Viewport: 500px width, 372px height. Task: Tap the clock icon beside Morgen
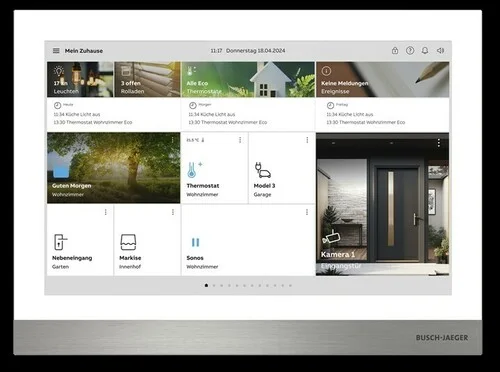pos(193,105)
